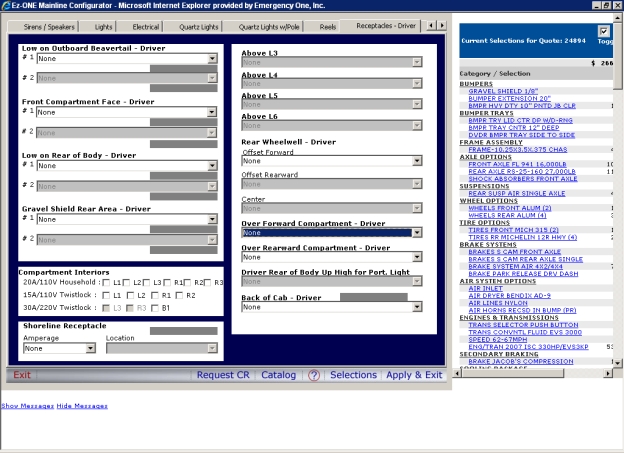Check R1 under 20A/110V Household

click(x=167, y=283)
